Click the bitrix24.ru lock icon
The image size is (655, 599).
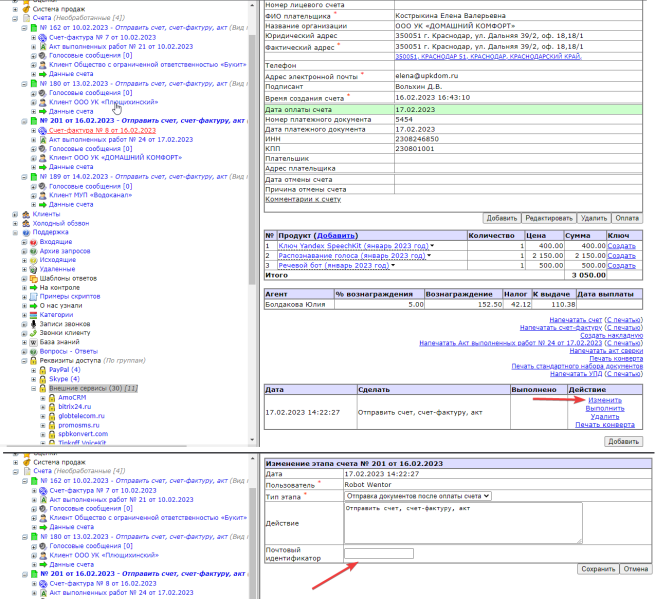click(52, 407)
